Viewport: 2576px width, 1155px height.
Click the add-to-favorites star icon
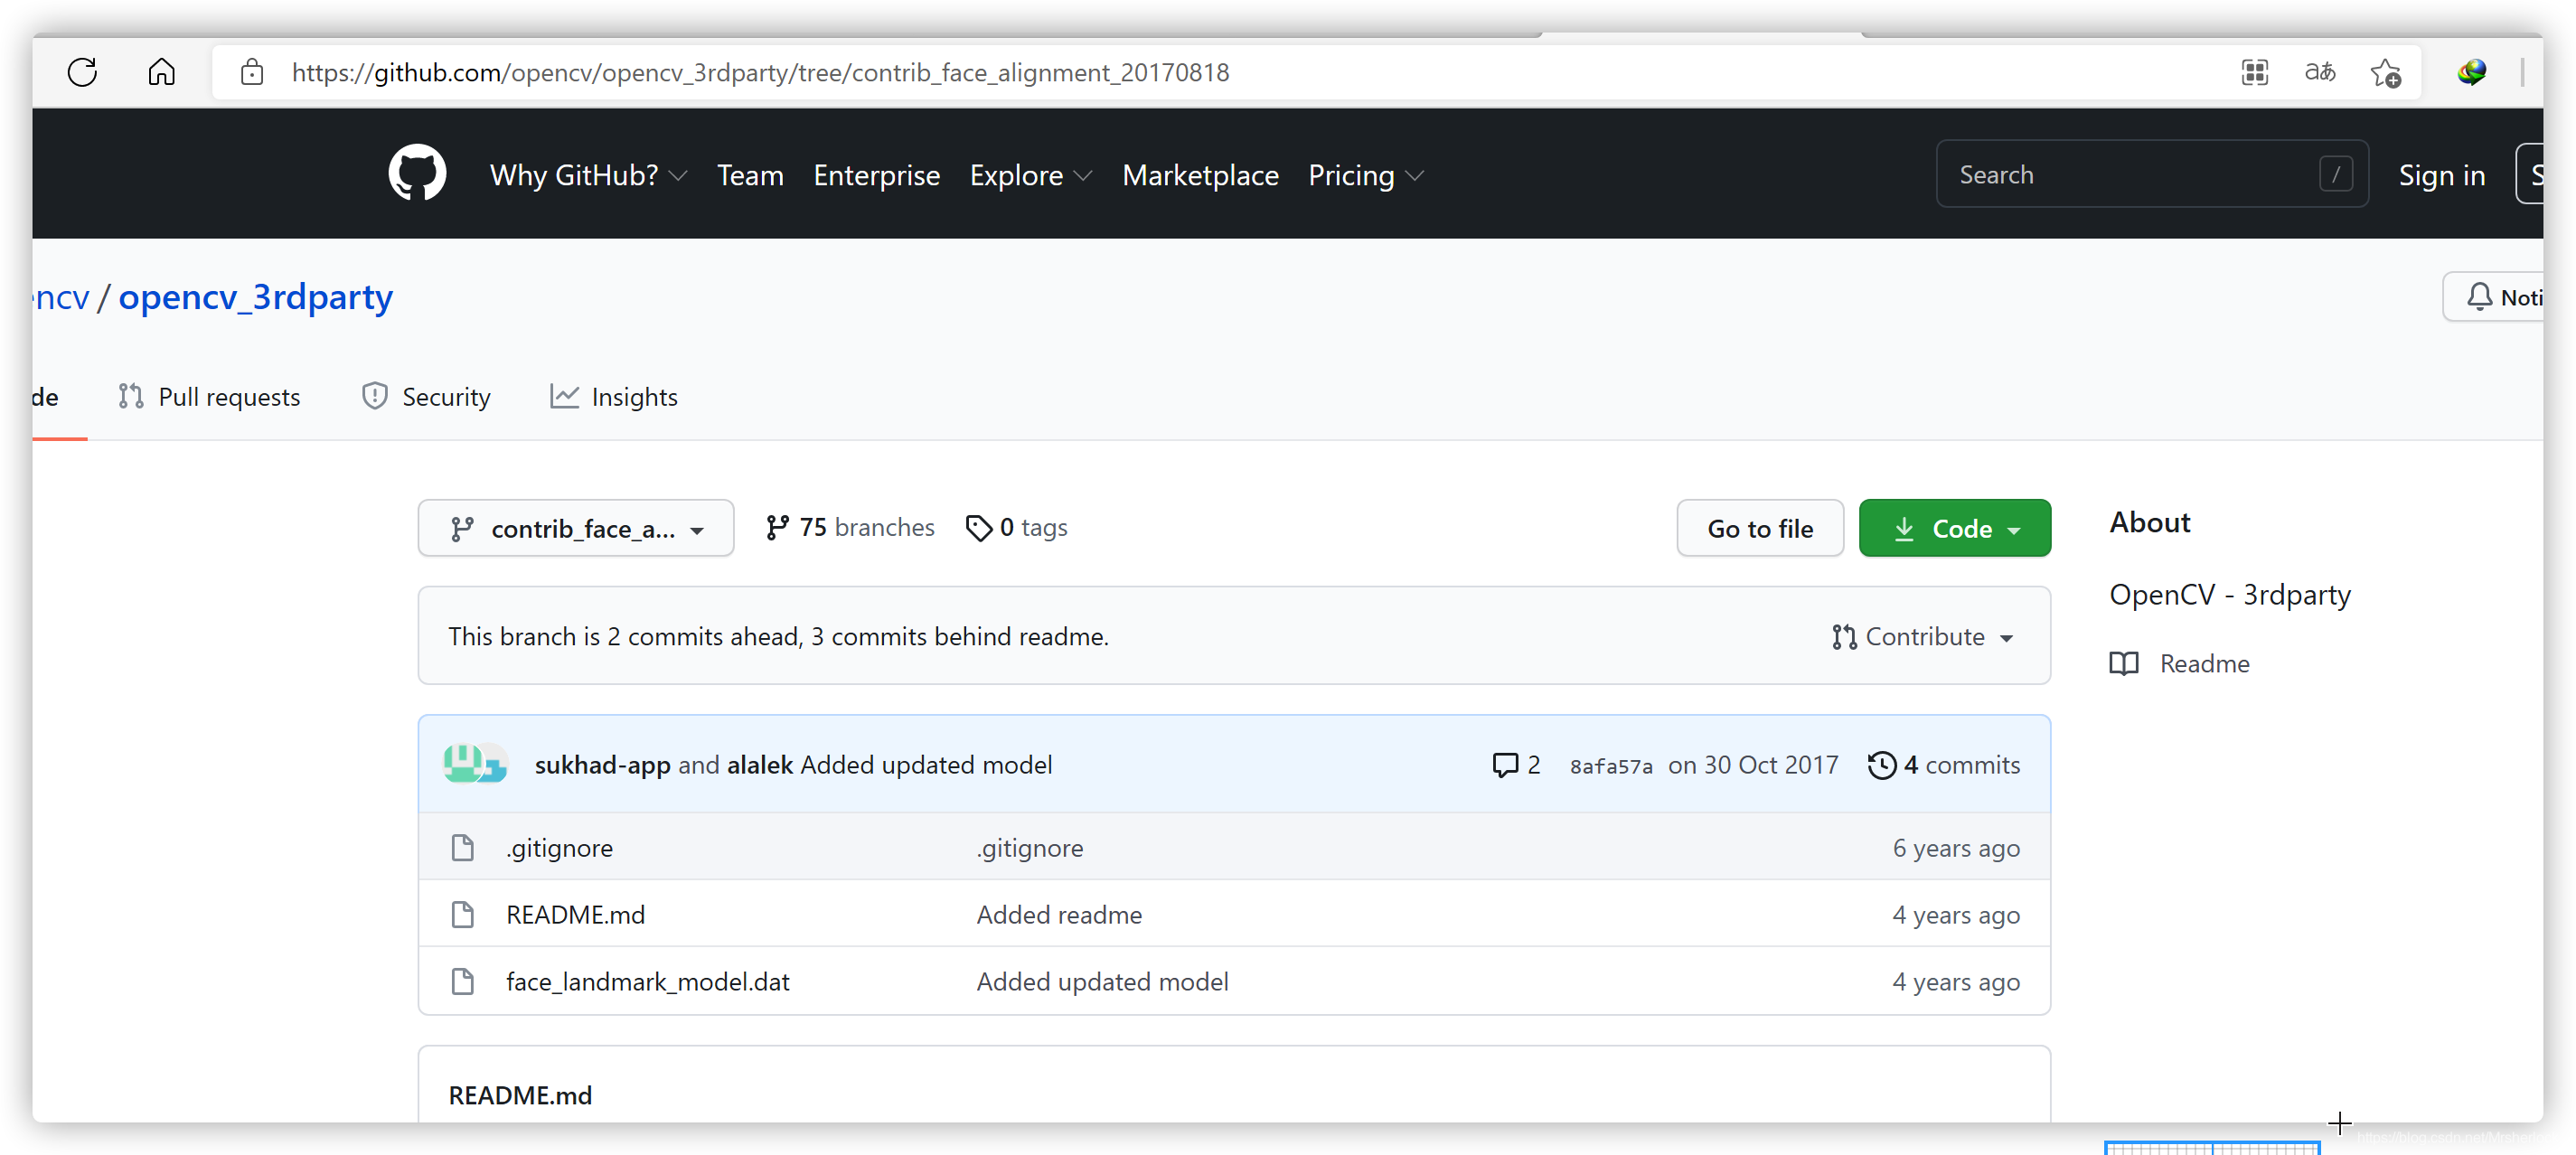[2385, 72]
